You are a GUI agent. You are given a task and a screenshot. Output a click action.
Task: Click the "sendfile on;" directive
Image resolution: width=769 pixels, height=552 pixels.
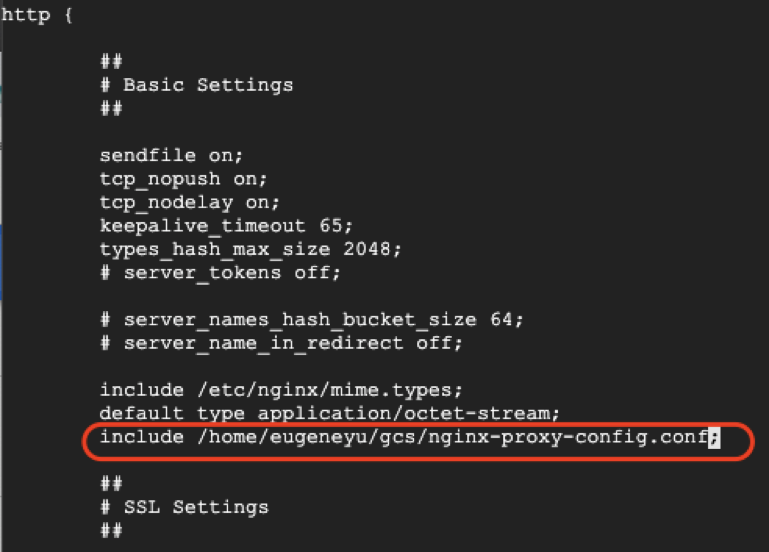[171, 155]
